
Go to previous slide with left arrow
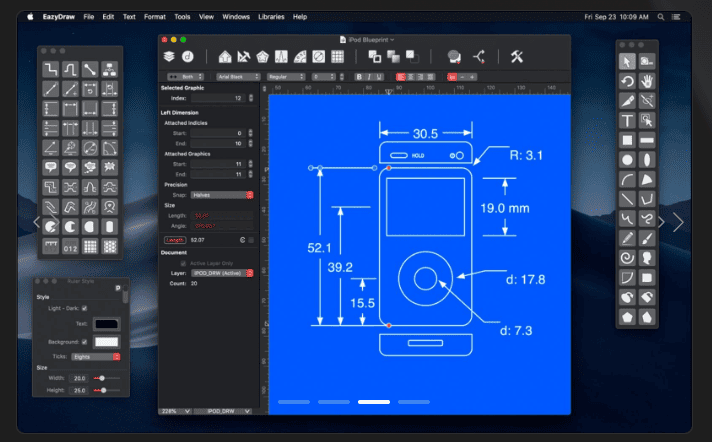[37, 222]
